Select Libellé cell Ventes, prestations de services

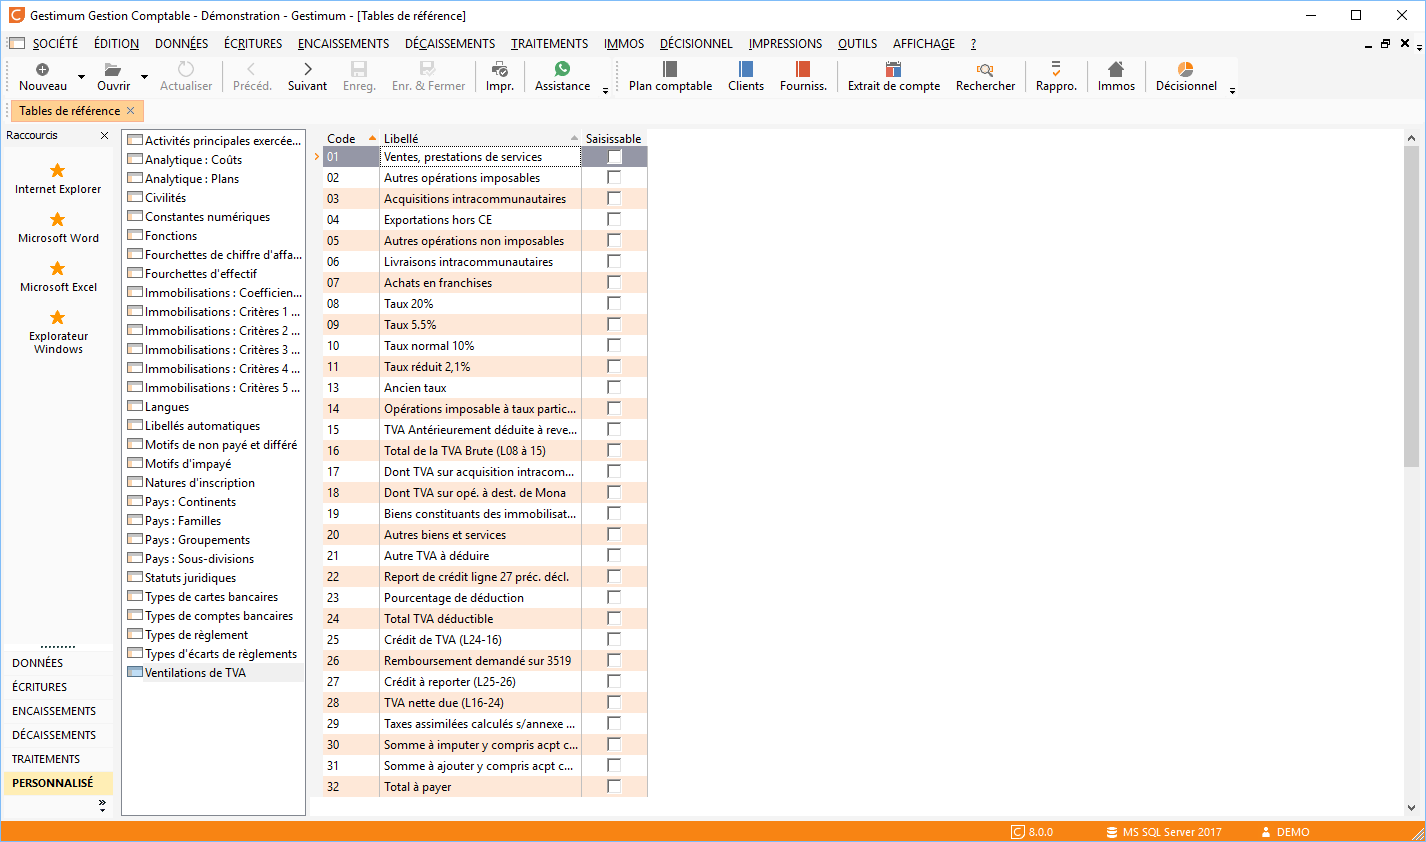(481, 157)
